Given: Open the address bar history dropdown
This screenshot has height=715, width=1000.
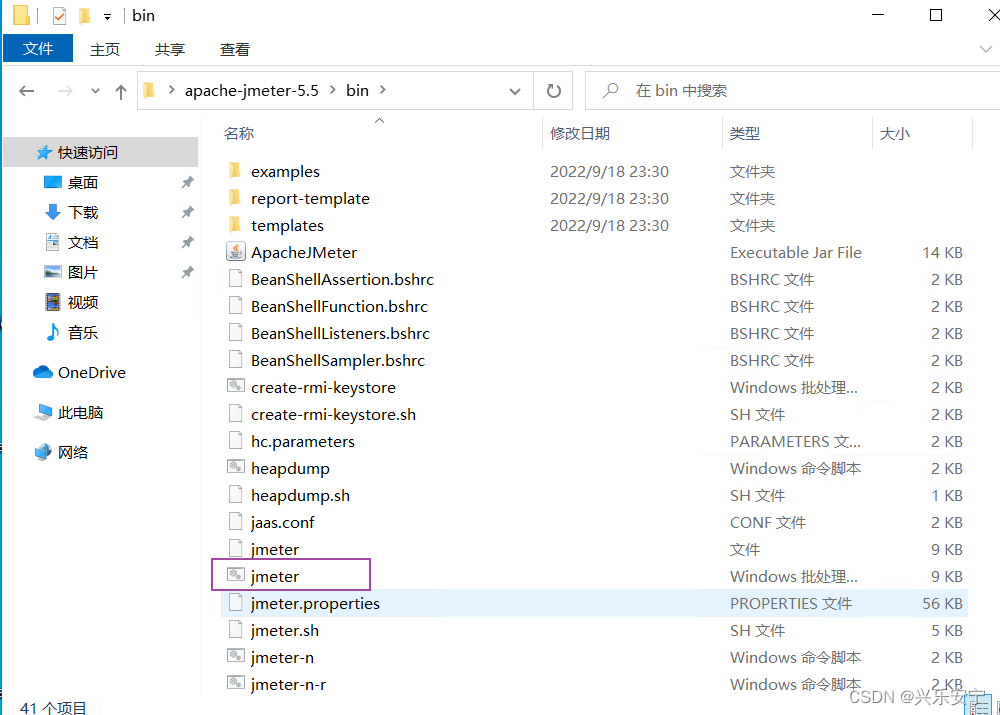Looking at the screenshot, I should (x=515, y=91).
